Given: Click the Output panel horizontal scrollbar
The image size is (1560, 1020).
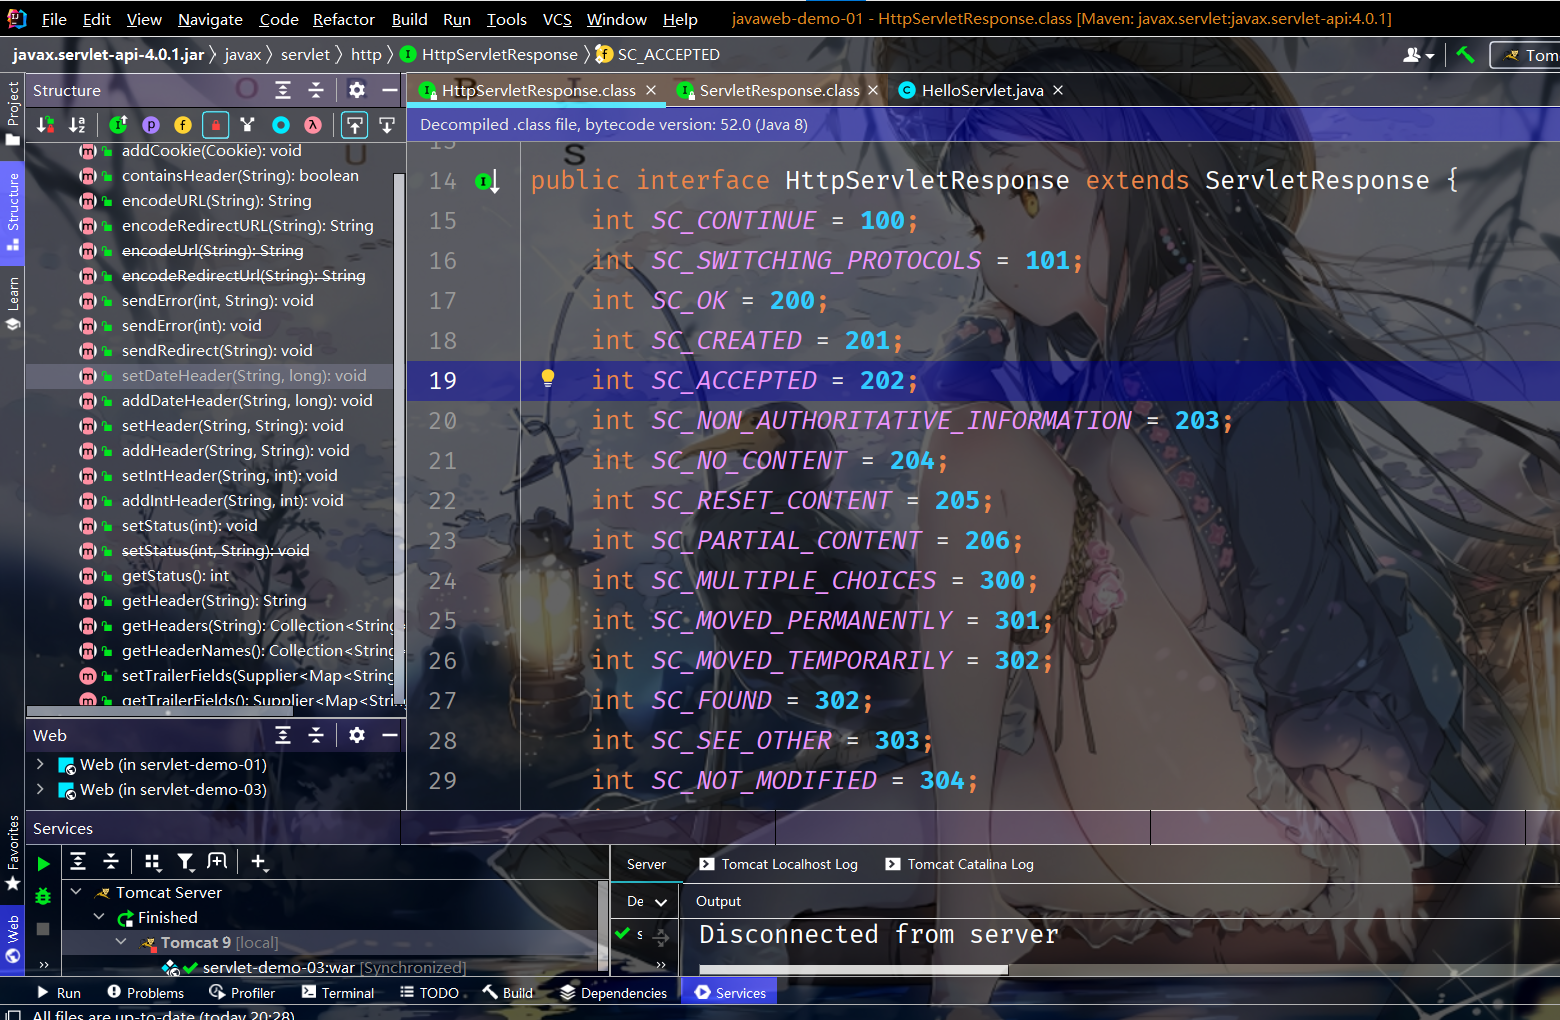Looking at the screenshot, I should tap(854, 969).
